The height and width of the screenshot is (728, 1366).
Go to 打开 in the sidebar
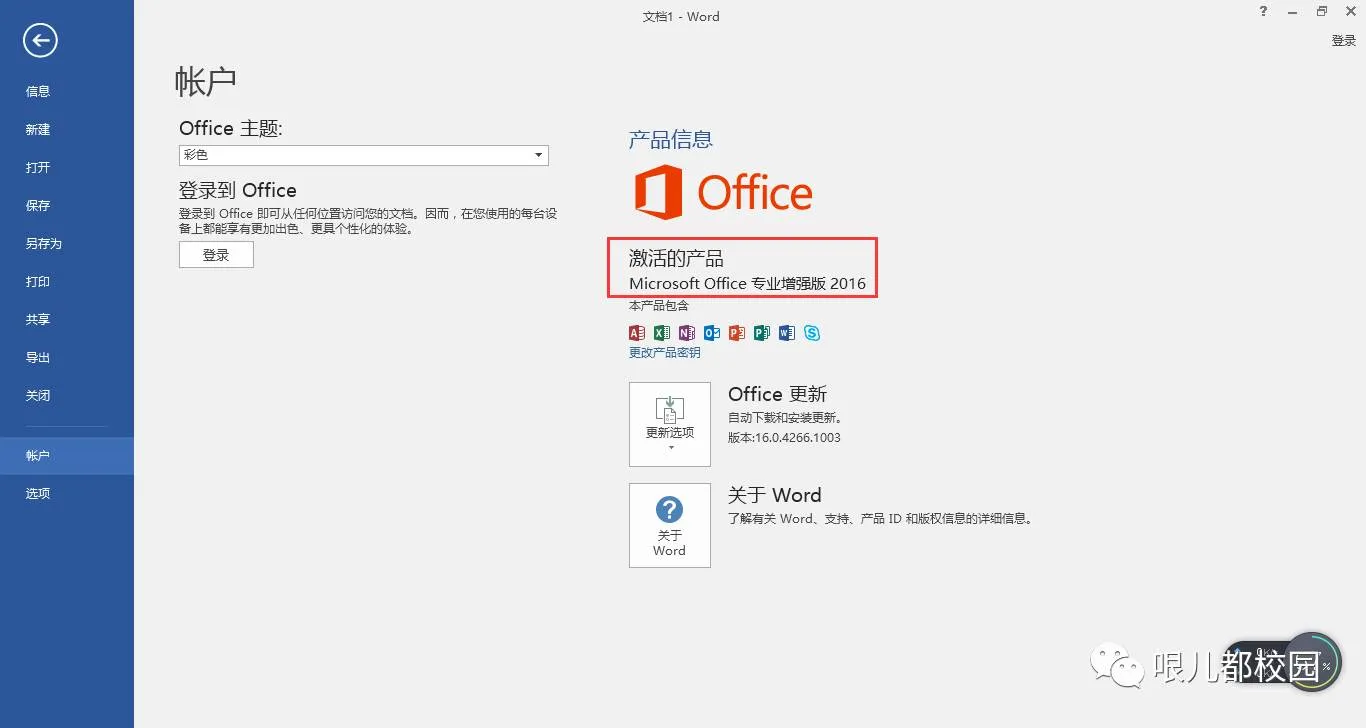[x=67, y=167]
